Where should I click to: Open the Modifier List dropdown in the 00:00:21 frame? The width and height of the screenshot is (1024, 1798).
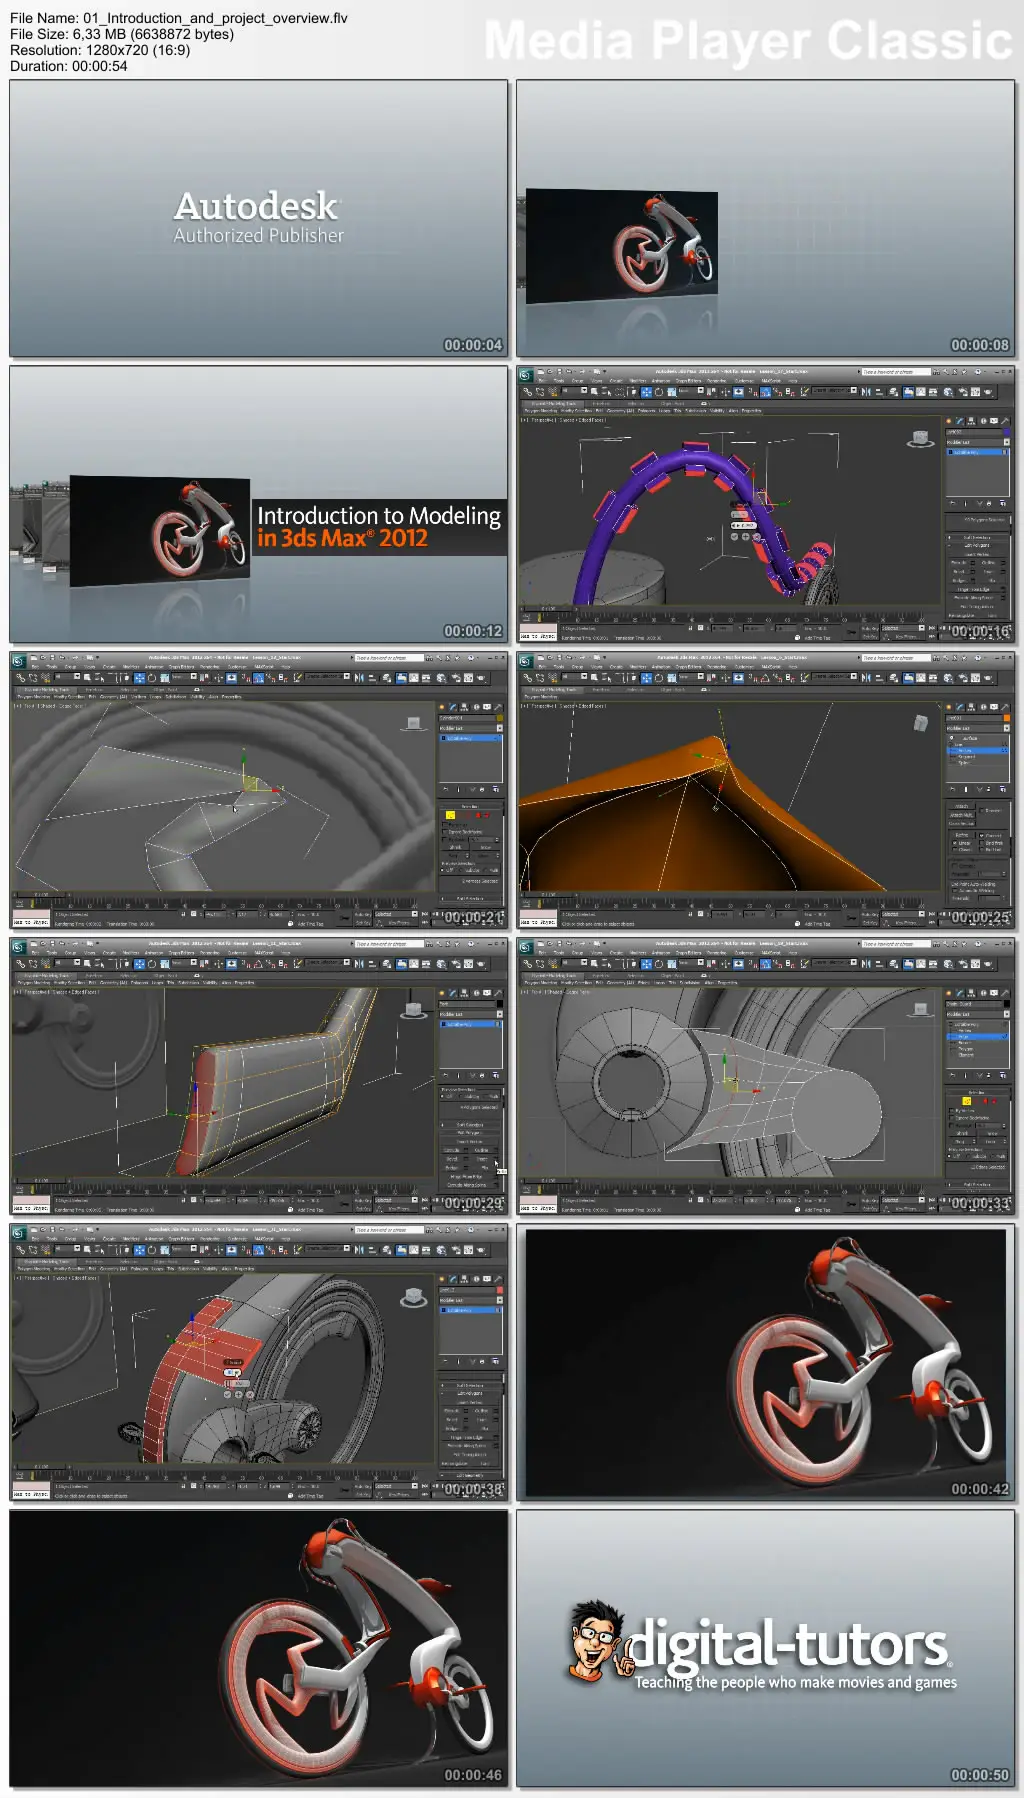coord(471,728)
